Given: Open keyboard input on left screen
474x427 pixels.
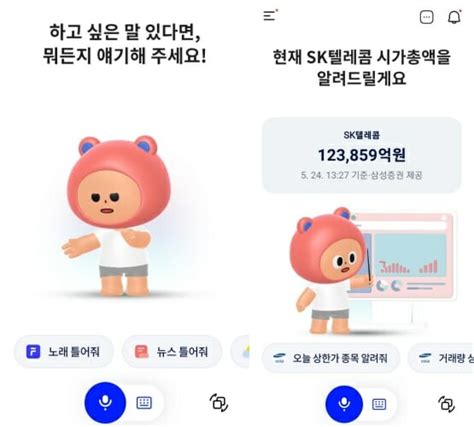Looking at the screenshot, I should click(x=144, y=403).
